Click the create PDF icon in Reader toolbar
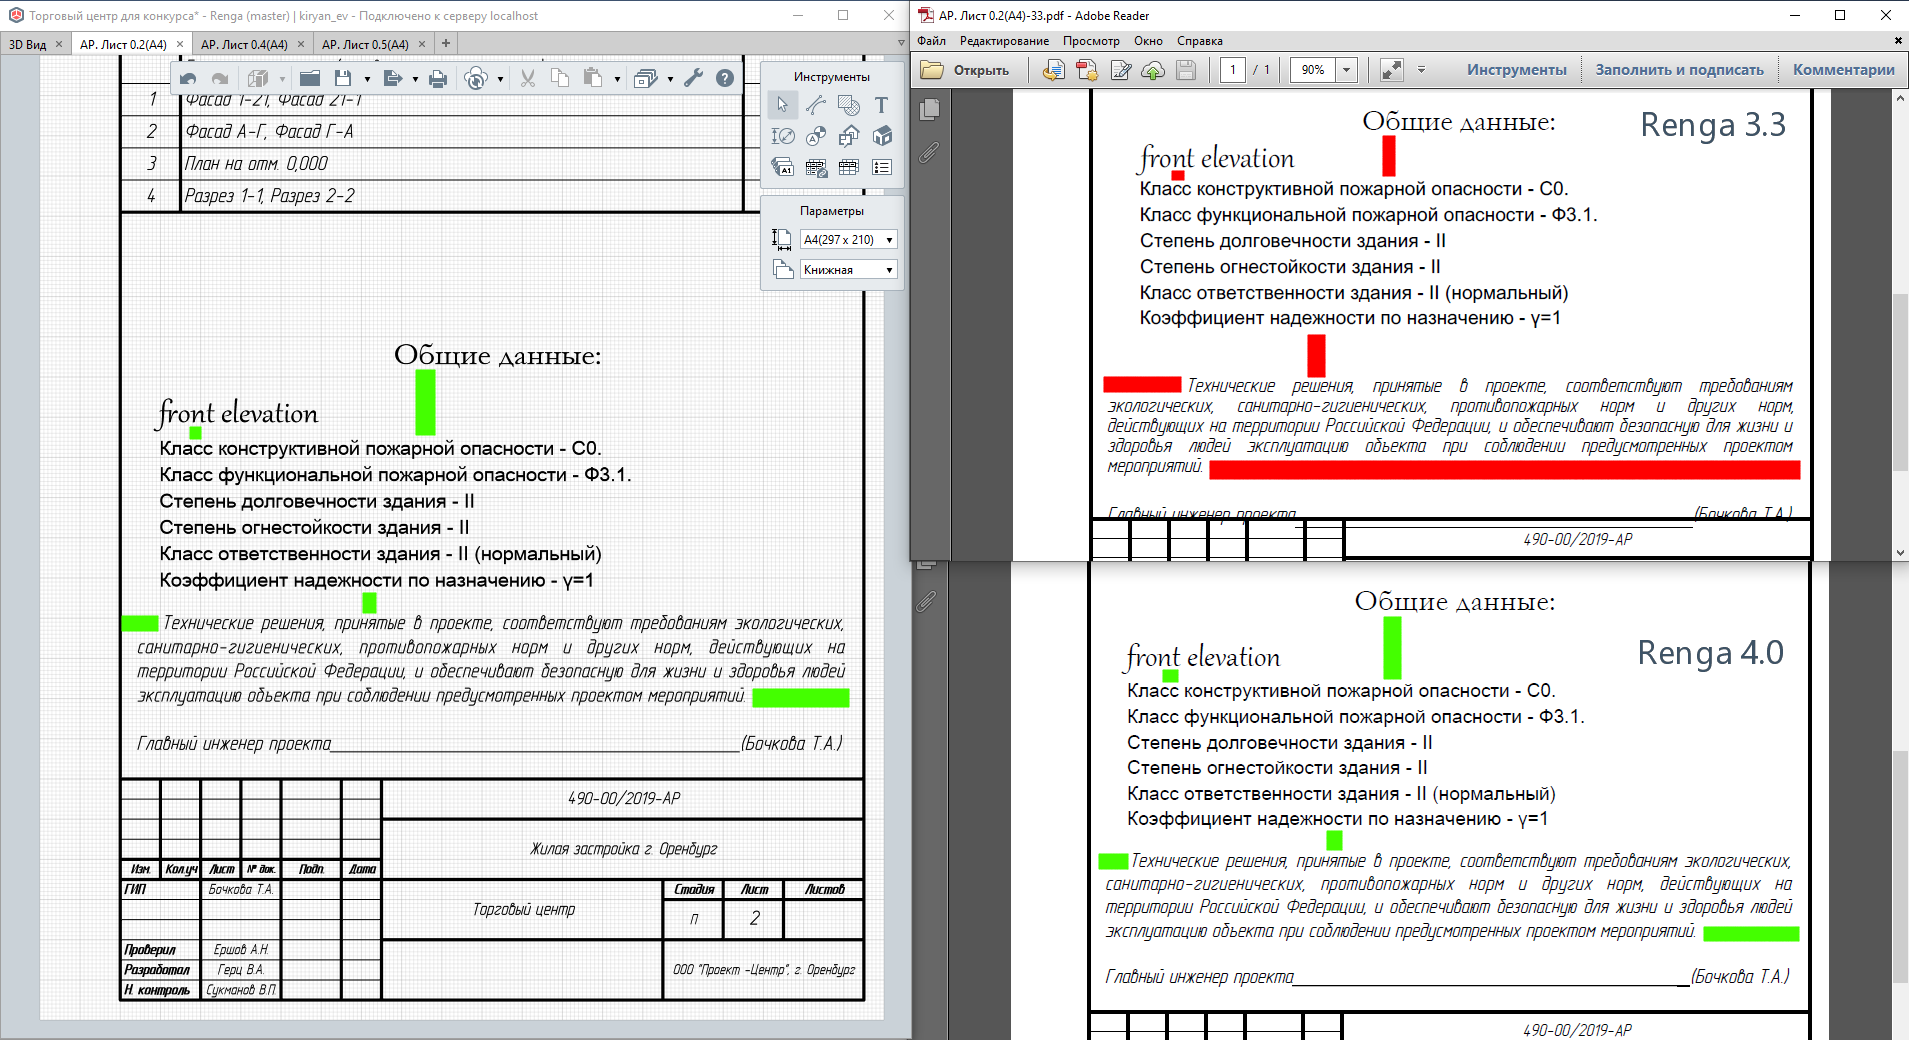 [x=1086, y=70]
